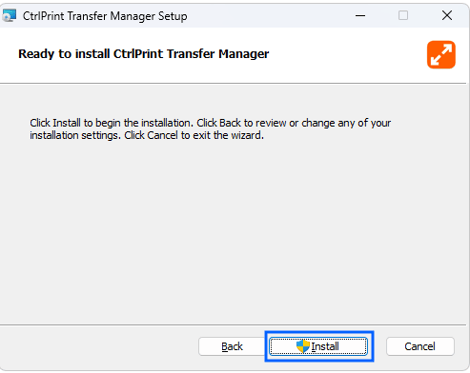
Task: Click the word 'Manager' in the heading
Action: coord(244,54)
